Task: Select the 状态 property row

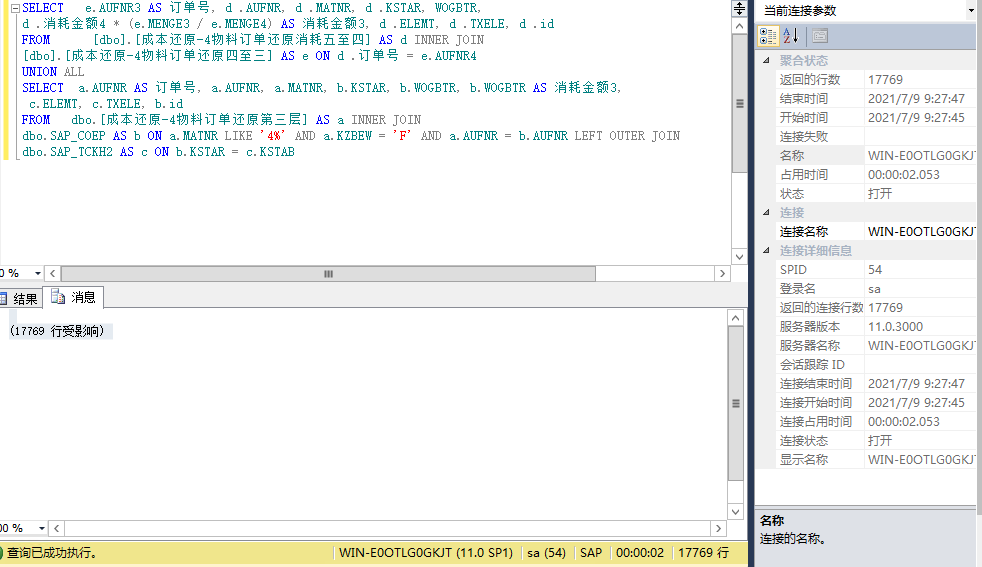Action: [x=876, y=193]
